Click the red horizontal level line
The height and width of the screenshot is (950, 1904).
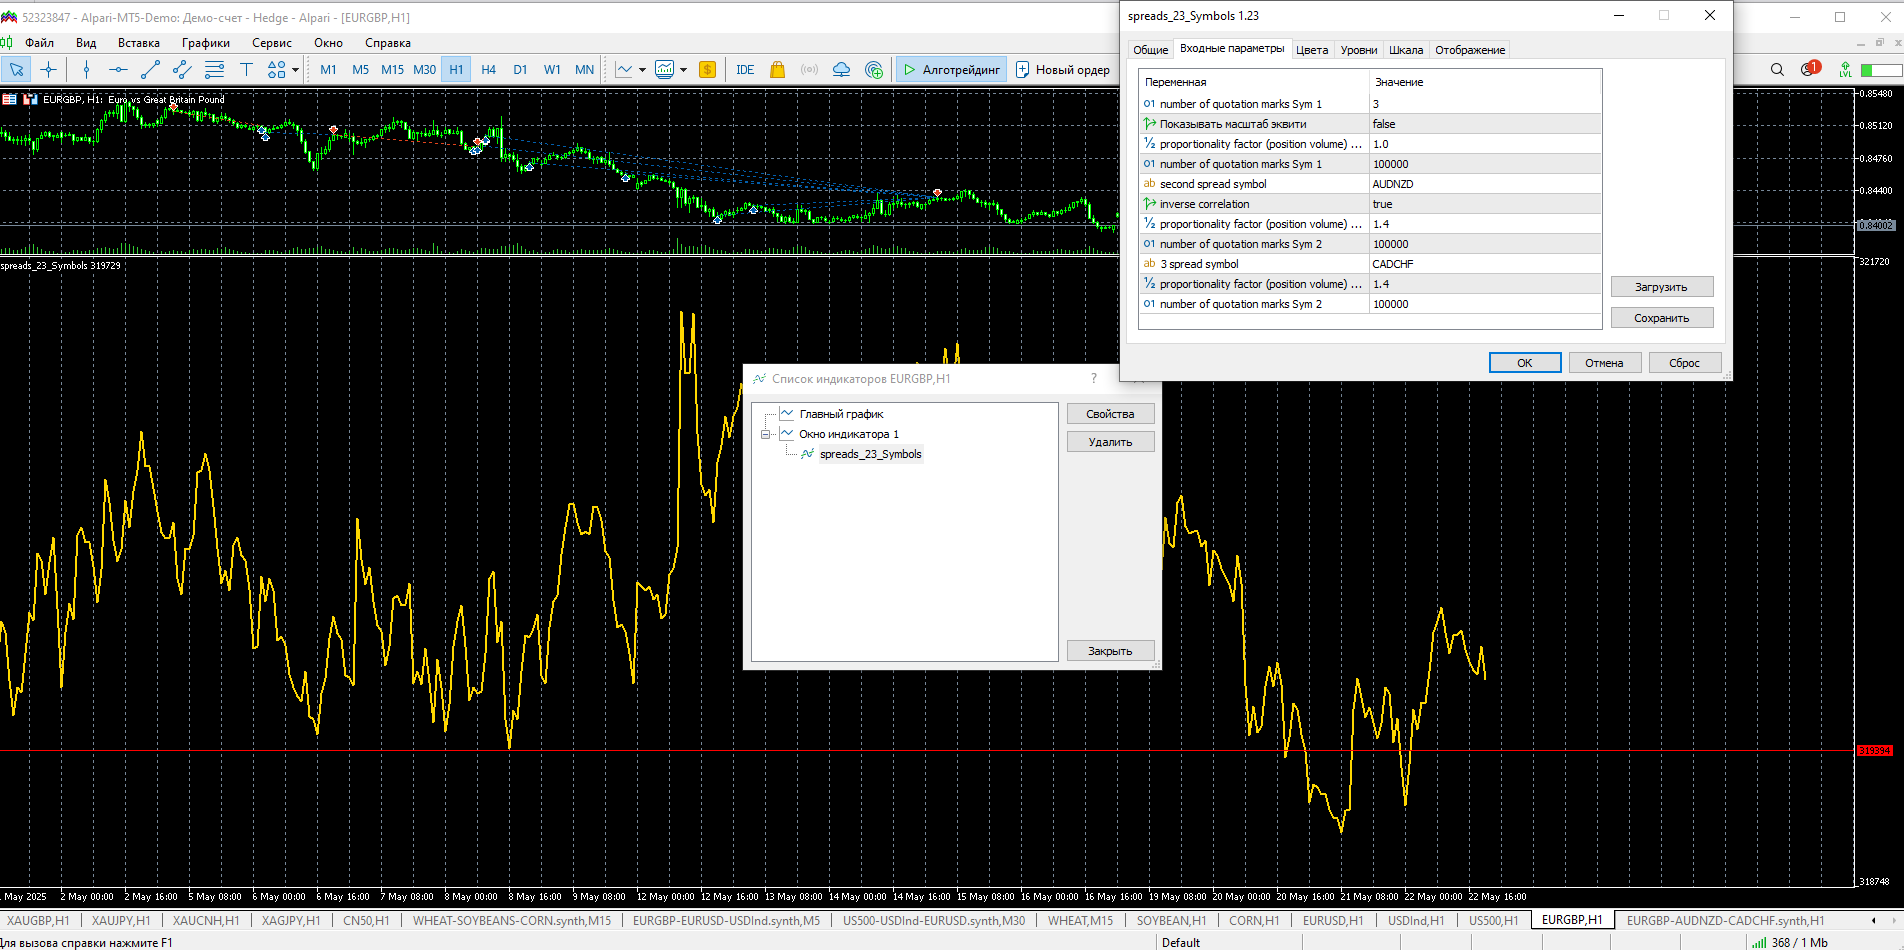tap(900, 750)
